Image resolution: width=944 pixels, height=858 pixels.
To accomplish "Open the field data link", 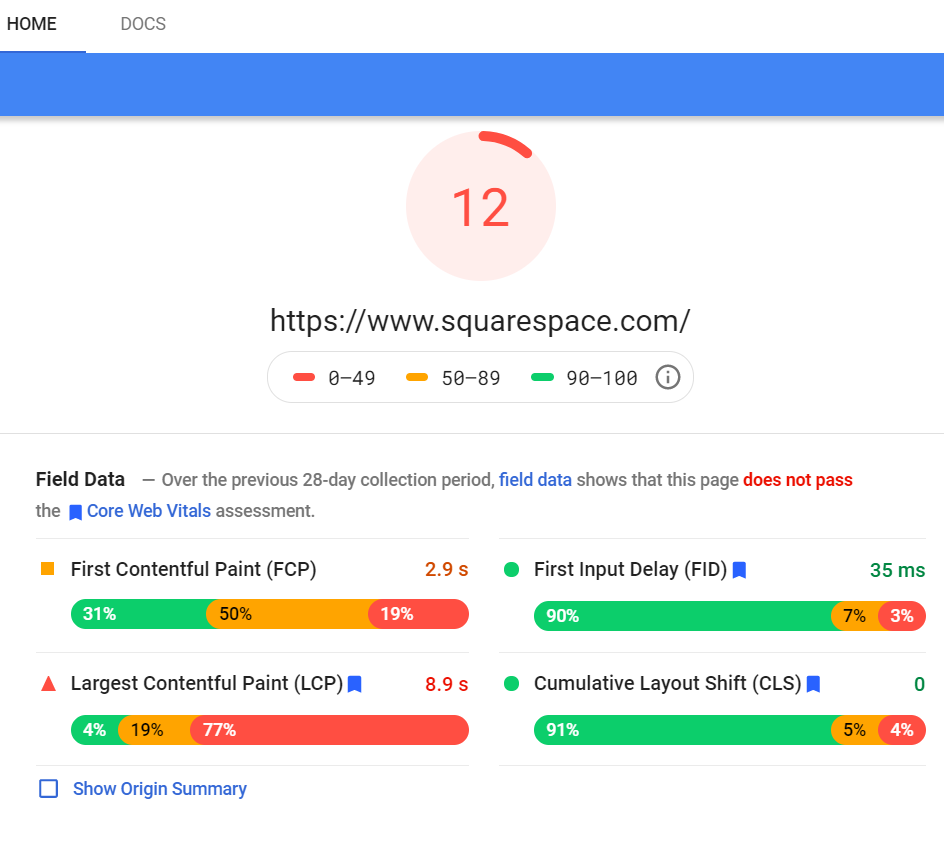I will 535,480.
